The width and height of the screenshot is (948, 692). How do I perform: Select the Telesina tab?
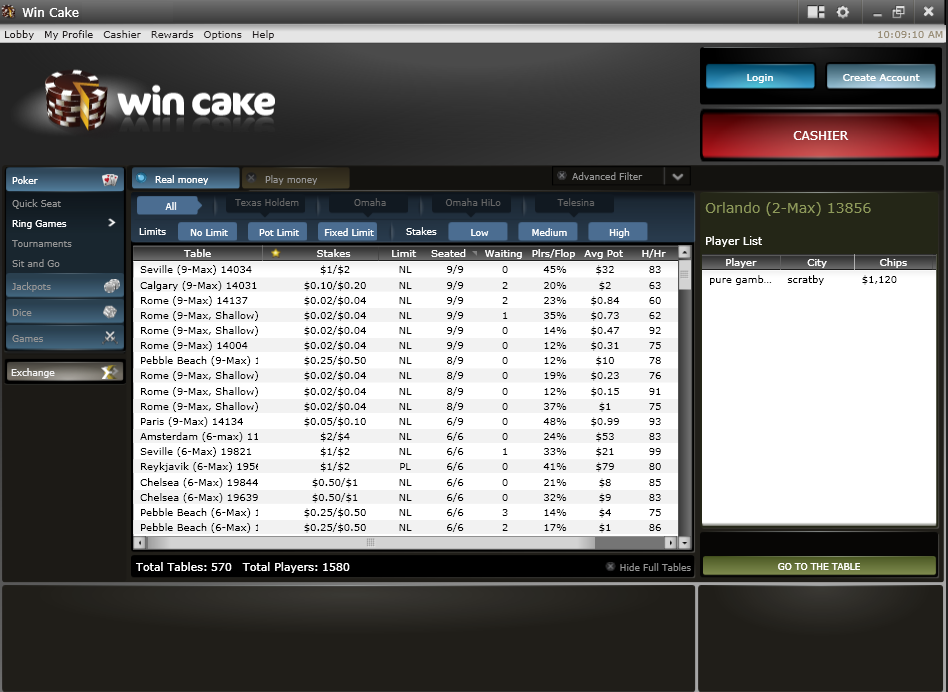(576, 202)
